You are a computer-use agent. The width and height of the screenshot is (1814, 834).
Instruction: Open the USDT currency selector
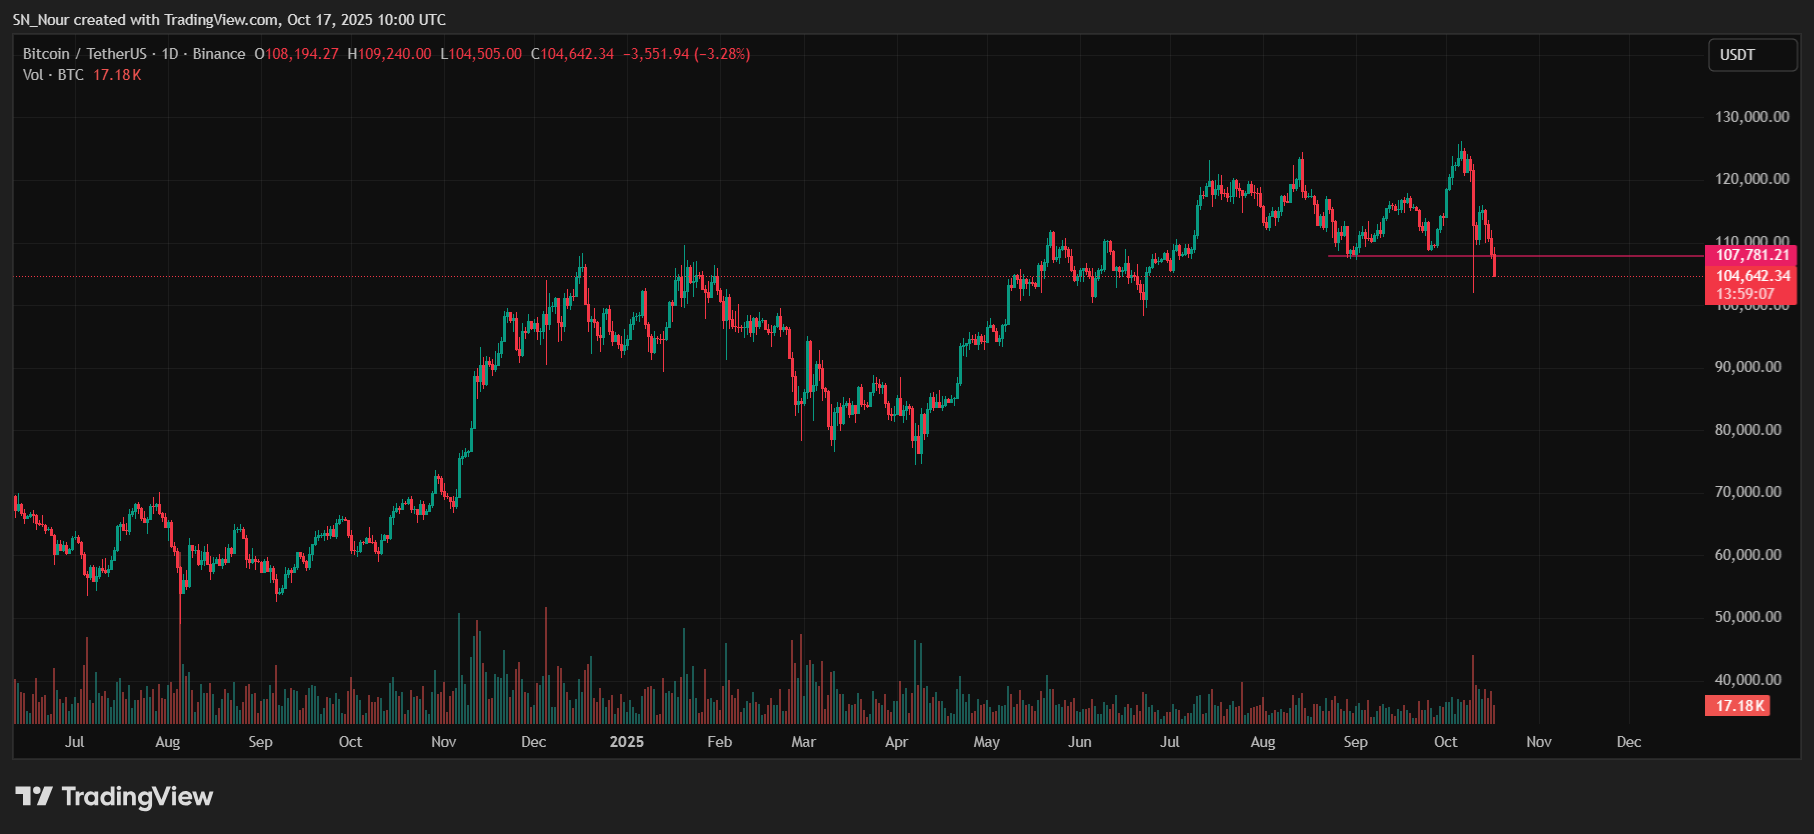pyautogui.click(x=1751, y=55)
